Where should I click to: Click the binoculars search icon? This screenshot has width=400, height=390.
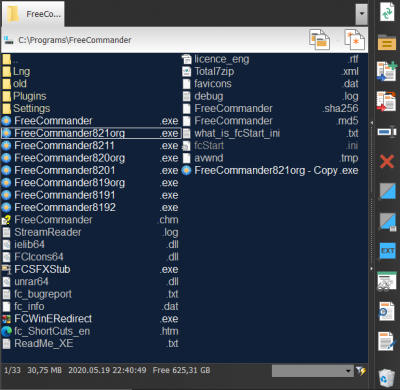387,282
